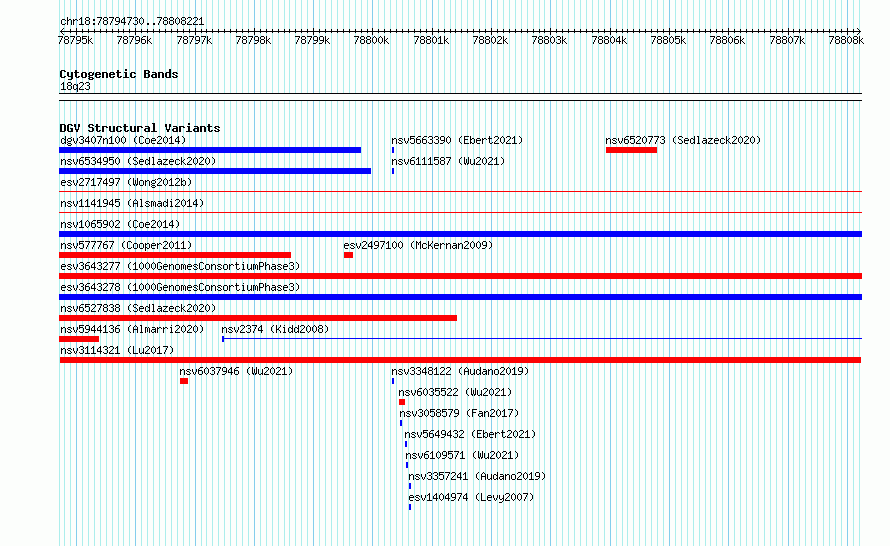The width and height of the screenshot is (890, 546).
Task: Select esv3643277 (1000GenomesConsortiumPhase3) label
Action: [x=180, y=266]
